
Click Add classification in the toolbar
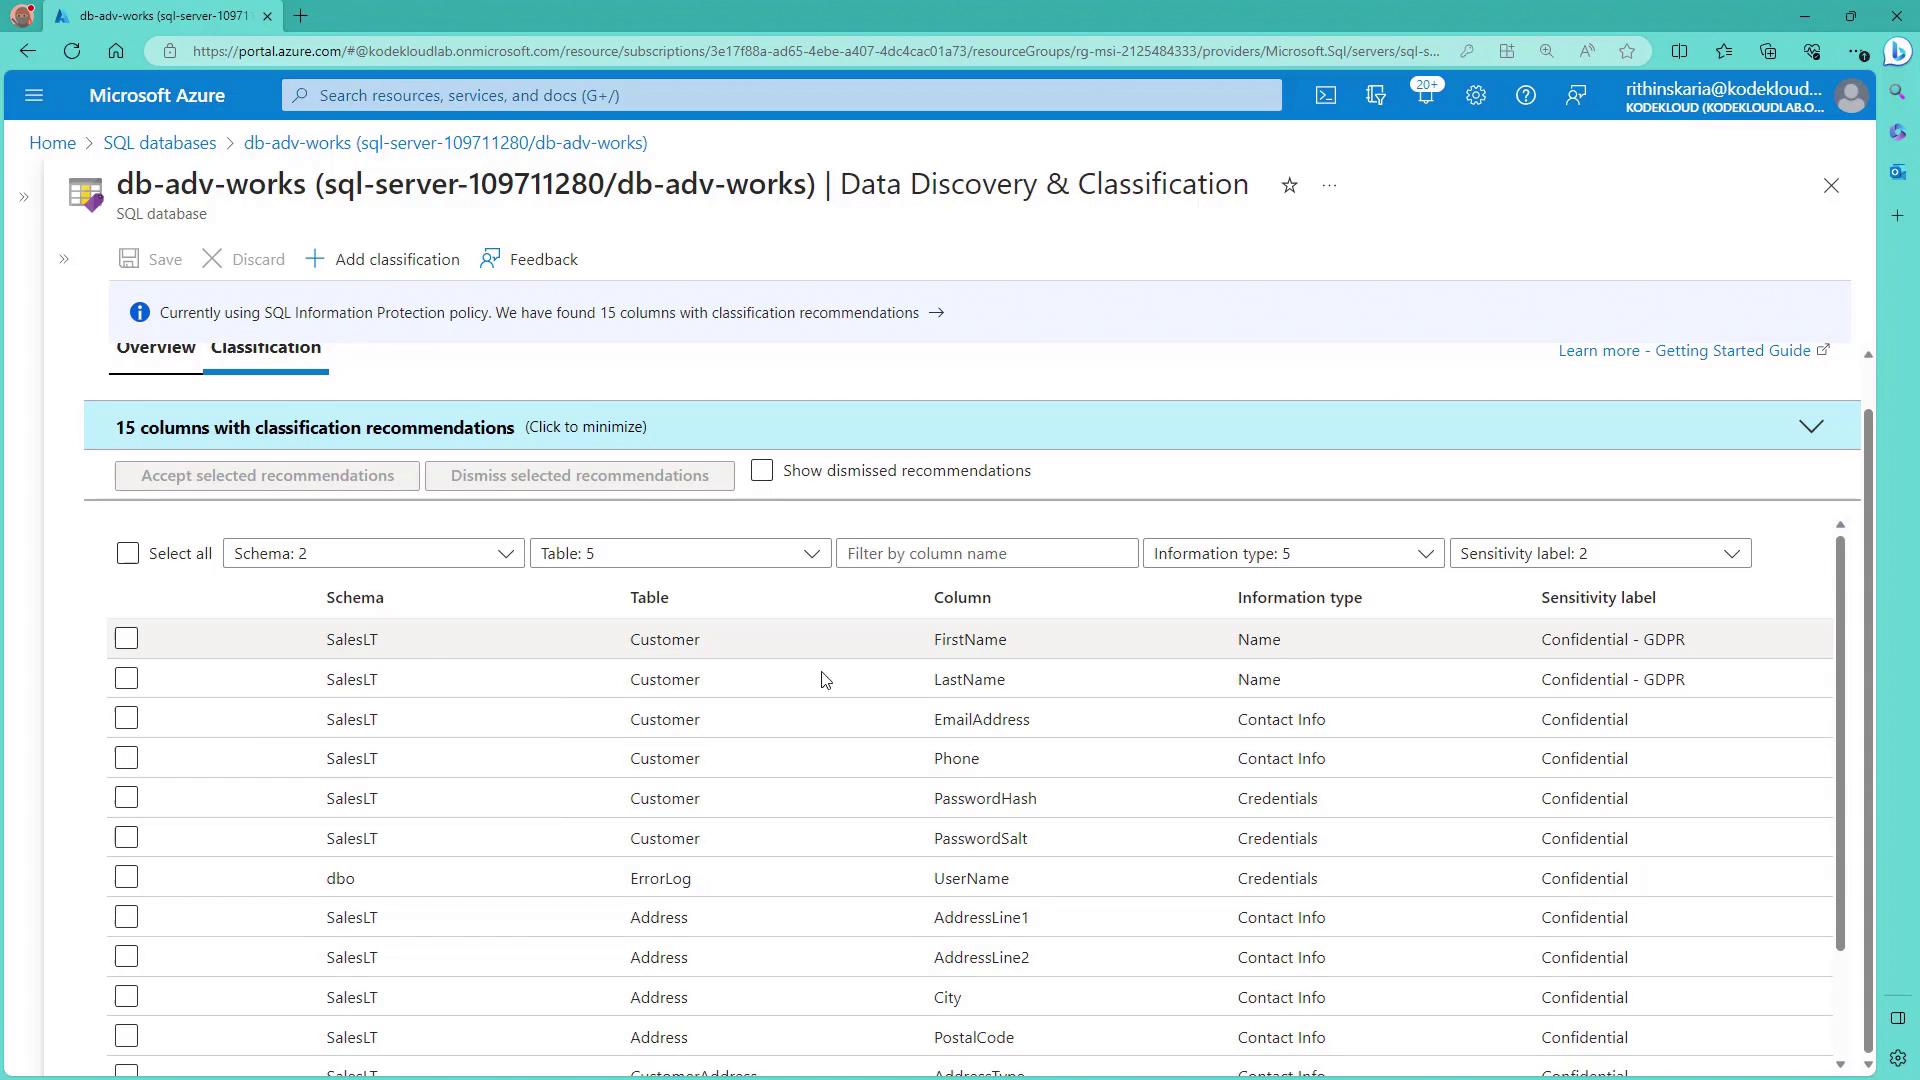[383, 259]
